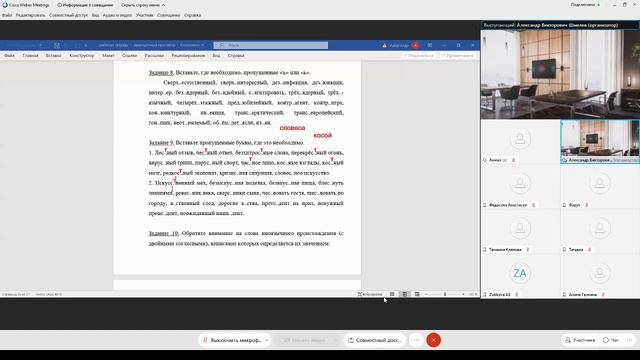
Task: Click Совместный доступ share button
Action: coord(375,340)
